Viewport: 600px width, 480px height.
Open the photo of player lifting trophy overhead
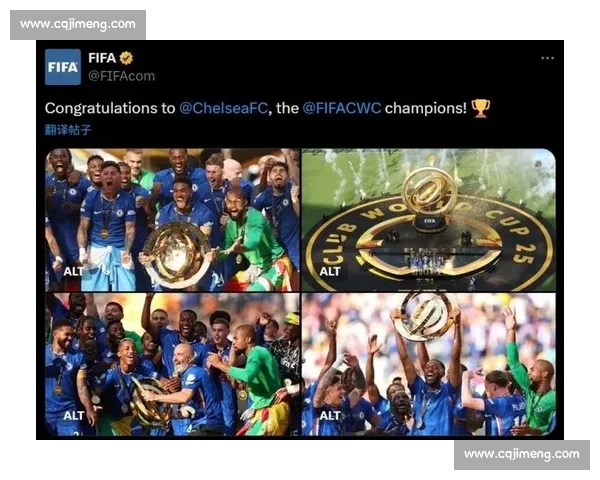point(429,364)
